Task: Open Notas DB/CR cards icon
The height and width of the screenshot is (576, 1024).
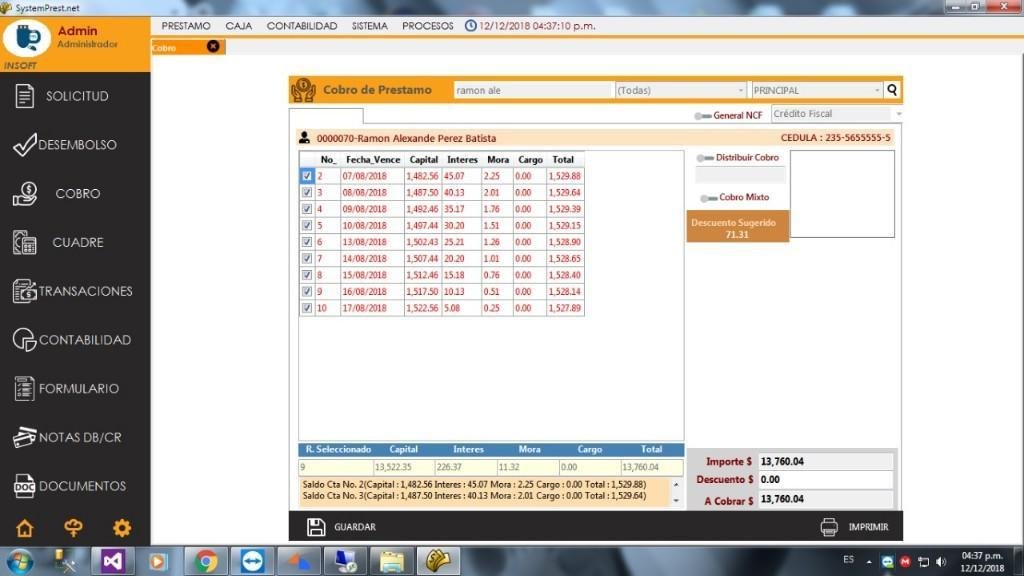Action: [24, 437]
